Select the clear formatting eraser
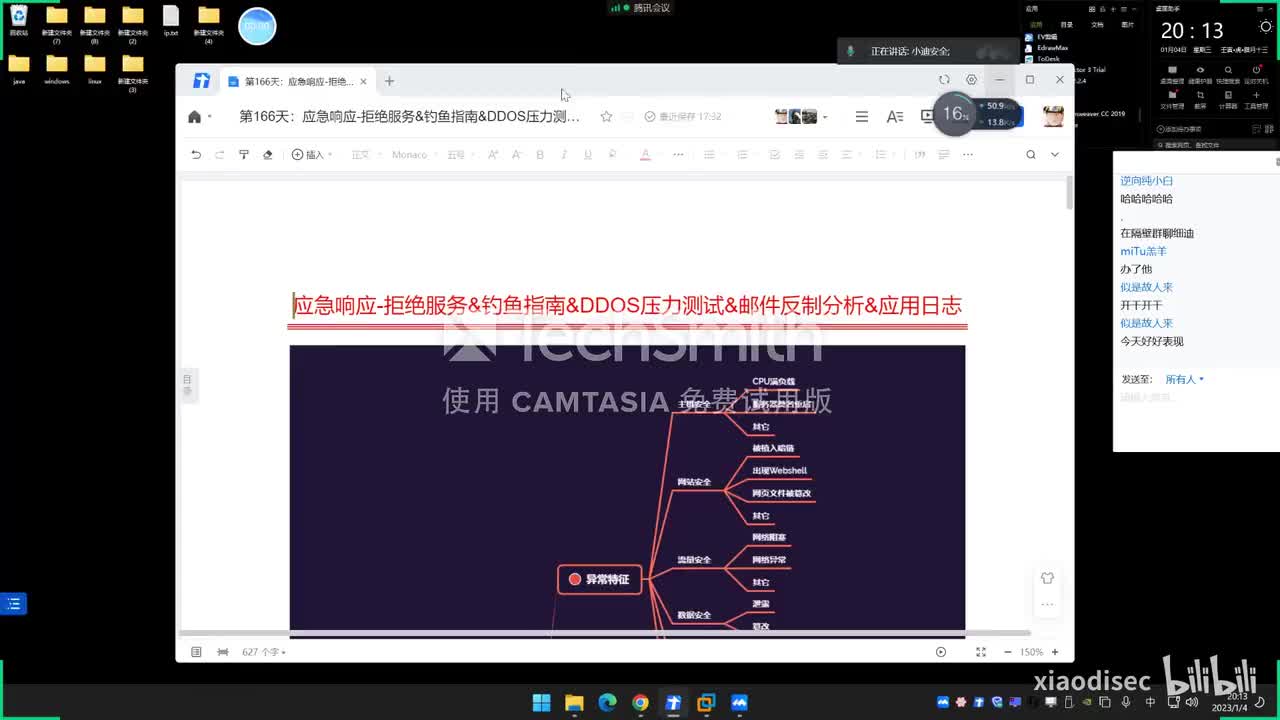Image resolution: width=1280 pixels, height=720 pixels. [x=267, y=155]
